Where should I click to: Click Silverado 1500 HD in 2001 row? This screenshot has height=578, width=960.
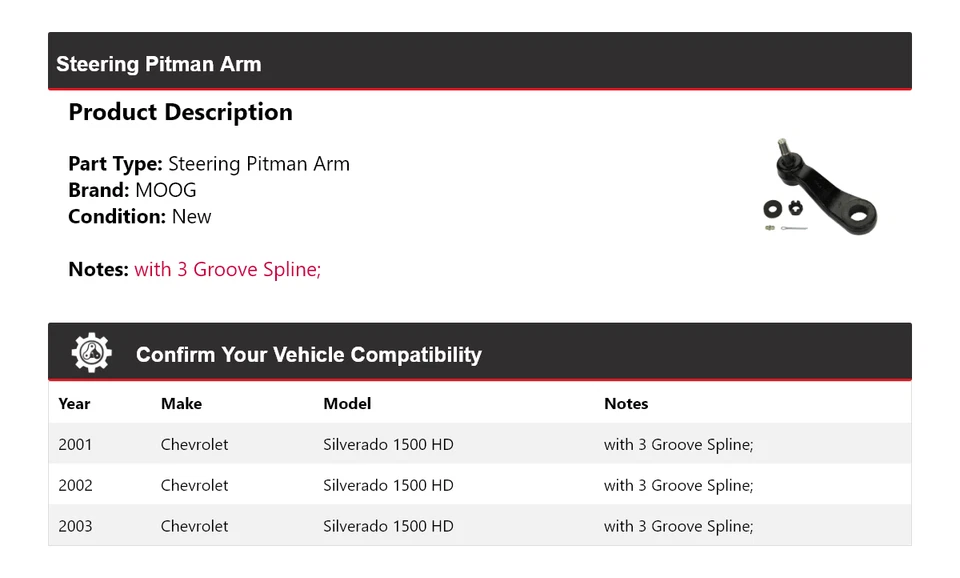coord(388,444)
